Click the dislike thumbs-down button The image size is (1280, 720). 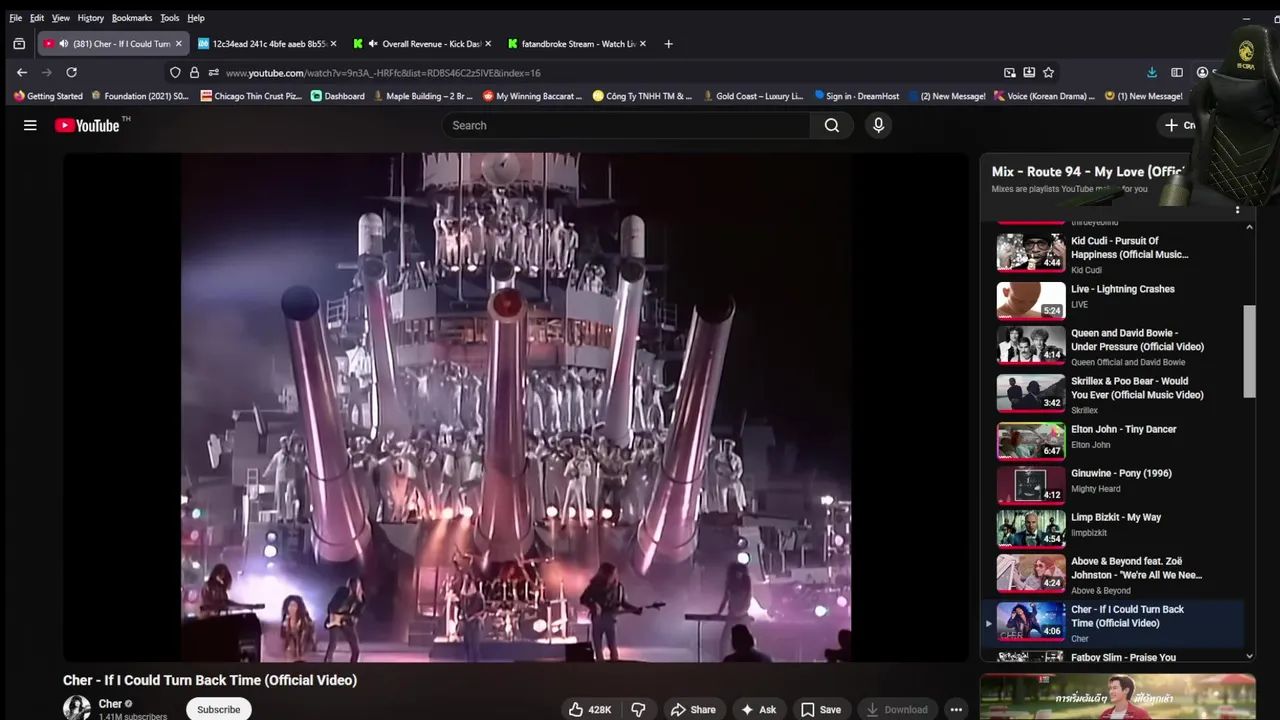pos(638,709)
